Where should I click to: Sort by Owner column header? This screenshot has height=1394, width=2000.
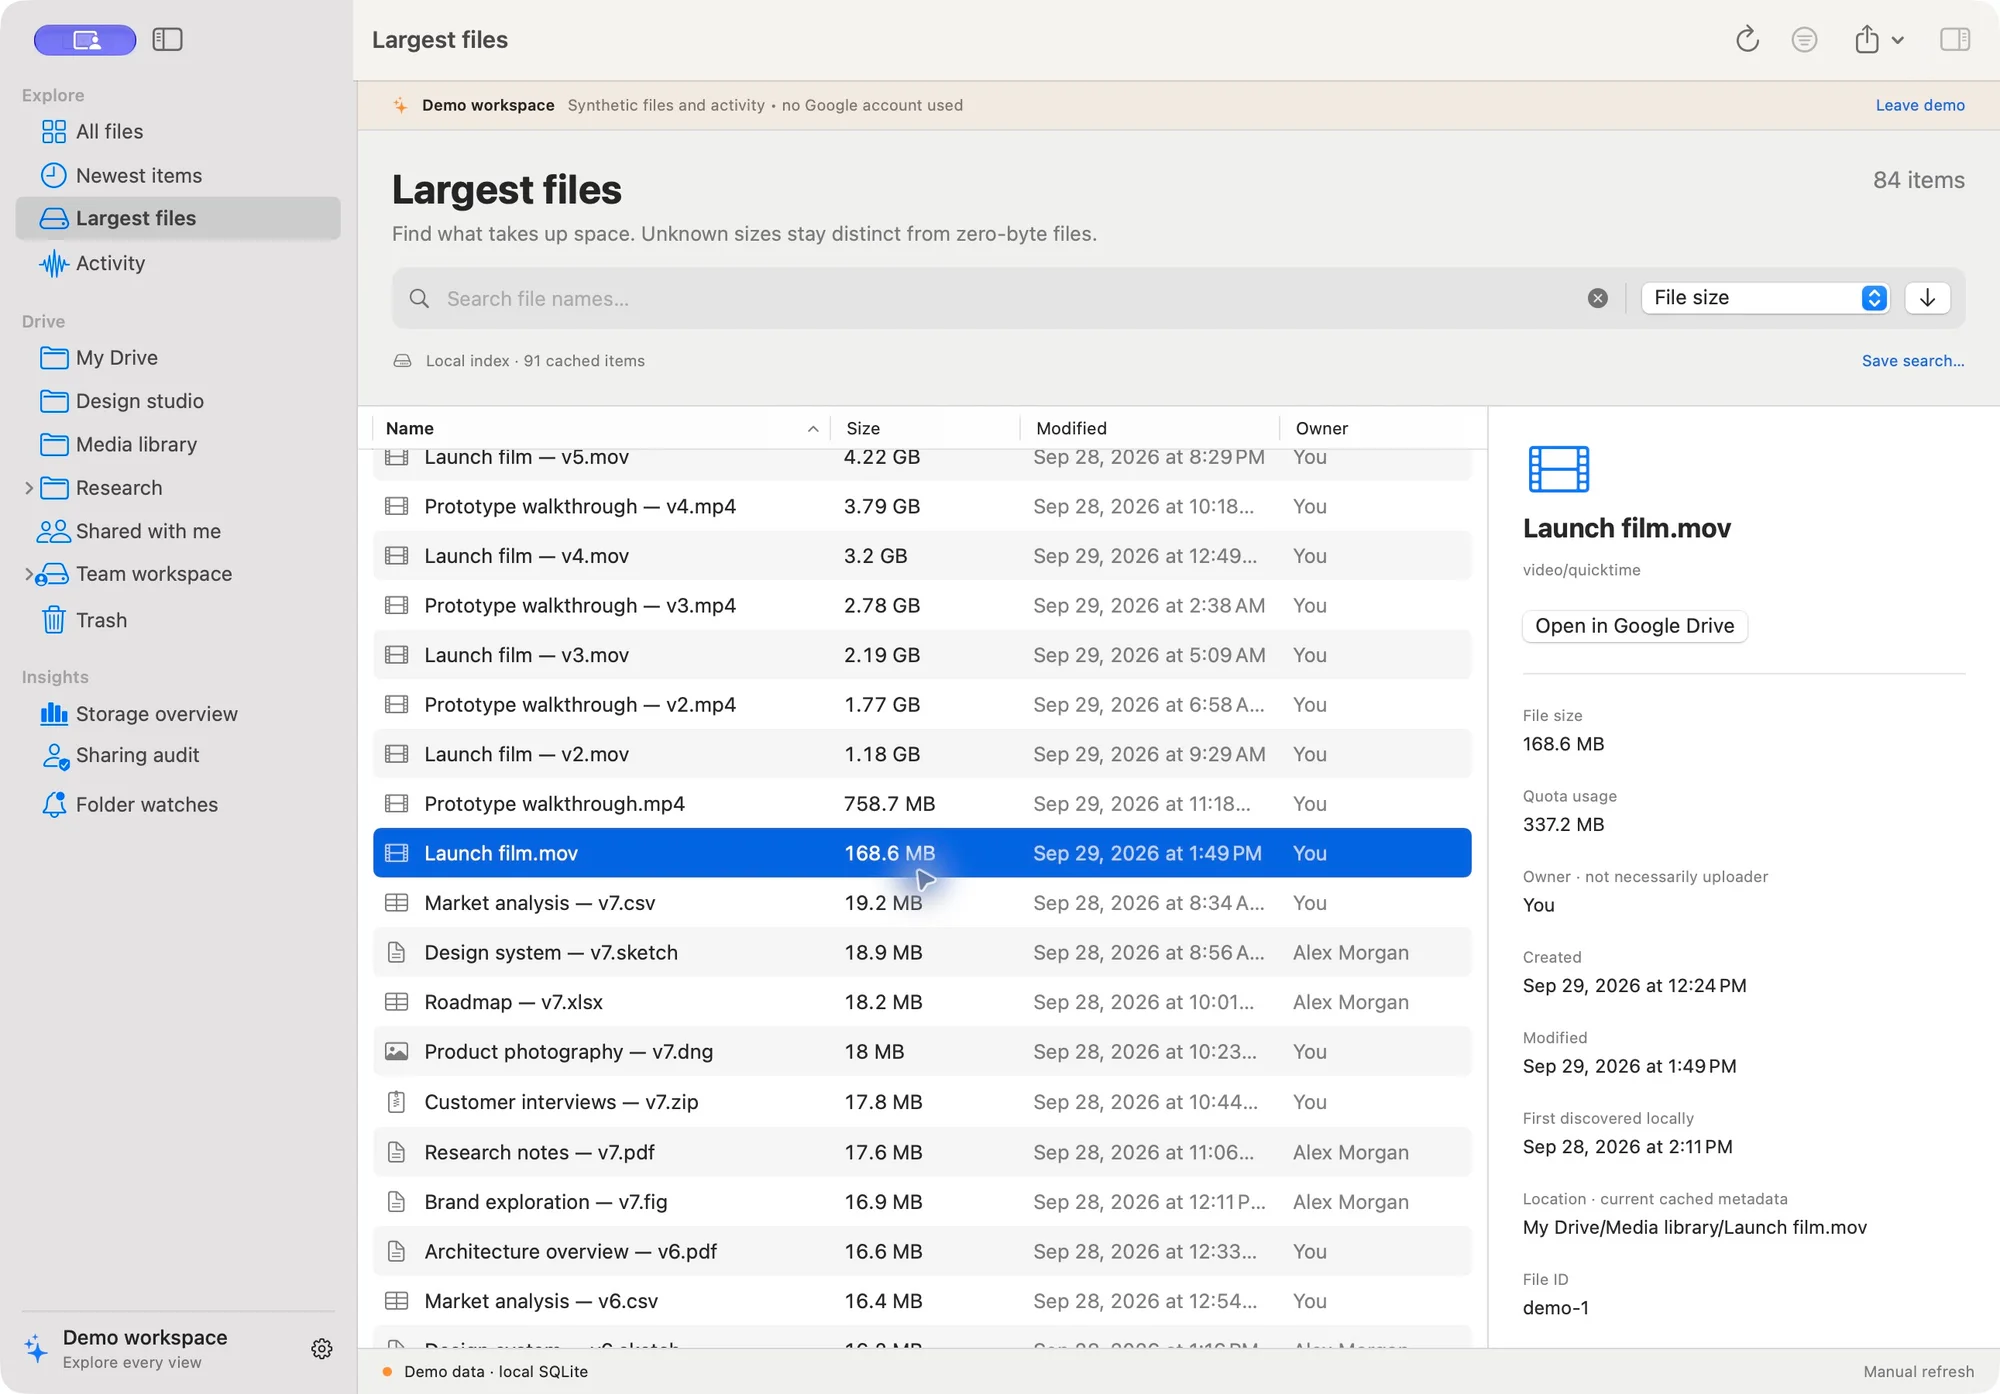coord(1380,428)
